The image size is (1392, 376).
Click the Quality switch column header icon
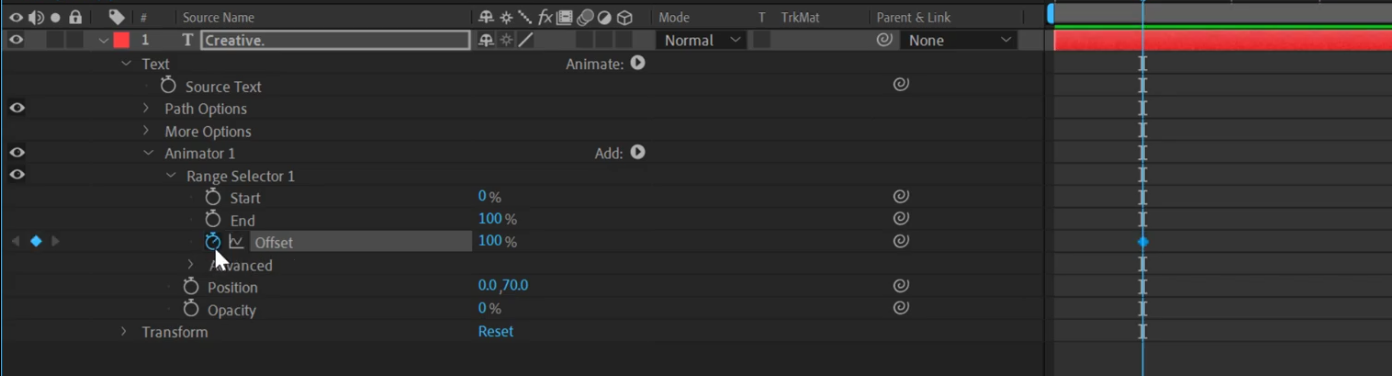(525, 17)
